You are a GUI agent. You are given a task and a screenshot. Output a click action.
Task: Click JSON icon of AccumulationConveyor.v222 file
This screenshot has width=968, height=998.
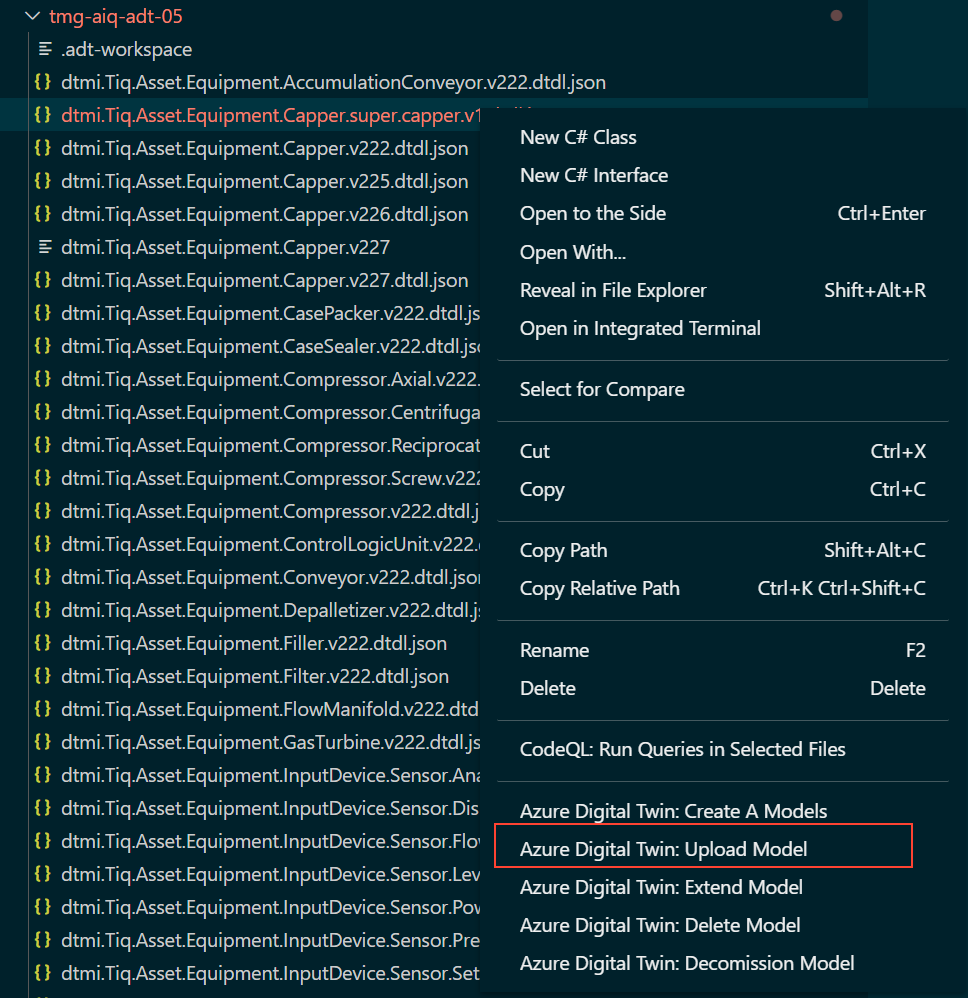pos(43,81)
